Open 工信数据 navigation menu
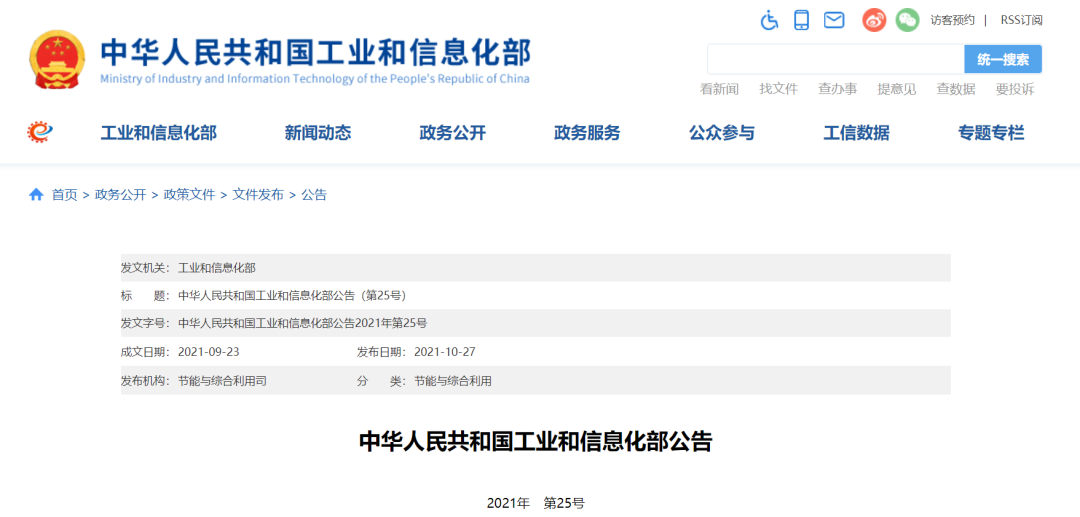The image size is (1080, 517). (856, 133)
